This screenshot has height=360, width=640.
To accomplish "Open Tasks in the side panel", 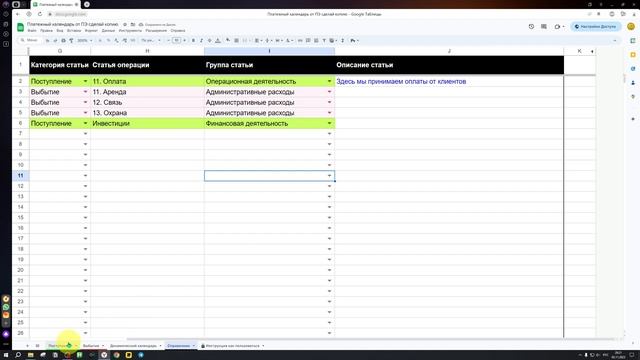I will (x=633, y=69).
